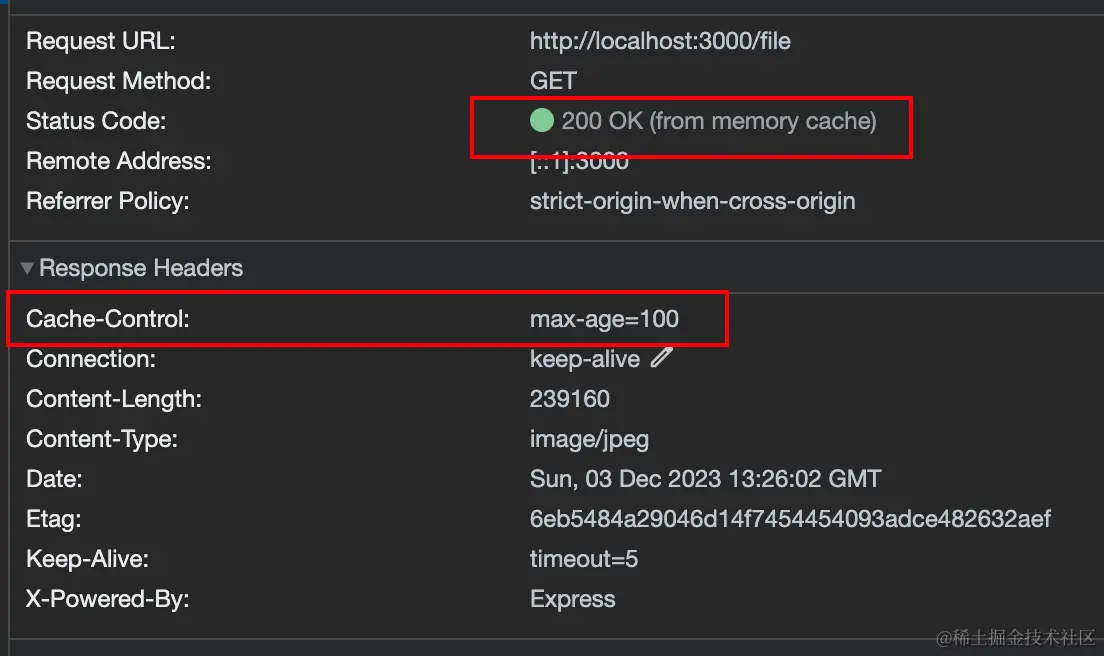Click the image/jpeg Content-Type value
The height and width of the screenshot is (656, 1104).
589,439
